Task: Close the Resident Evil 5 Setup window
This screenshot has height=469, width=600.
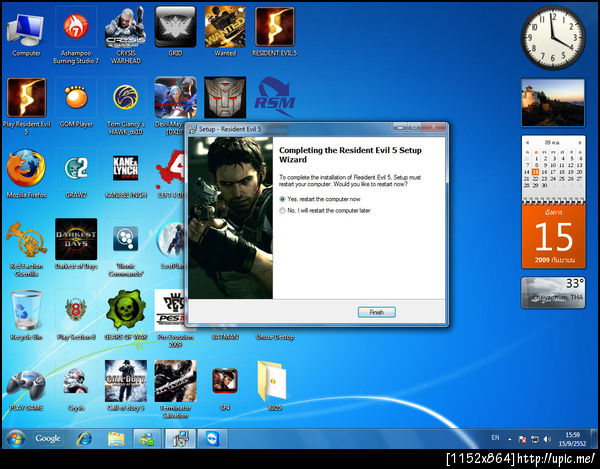Action: click(433, 127)
